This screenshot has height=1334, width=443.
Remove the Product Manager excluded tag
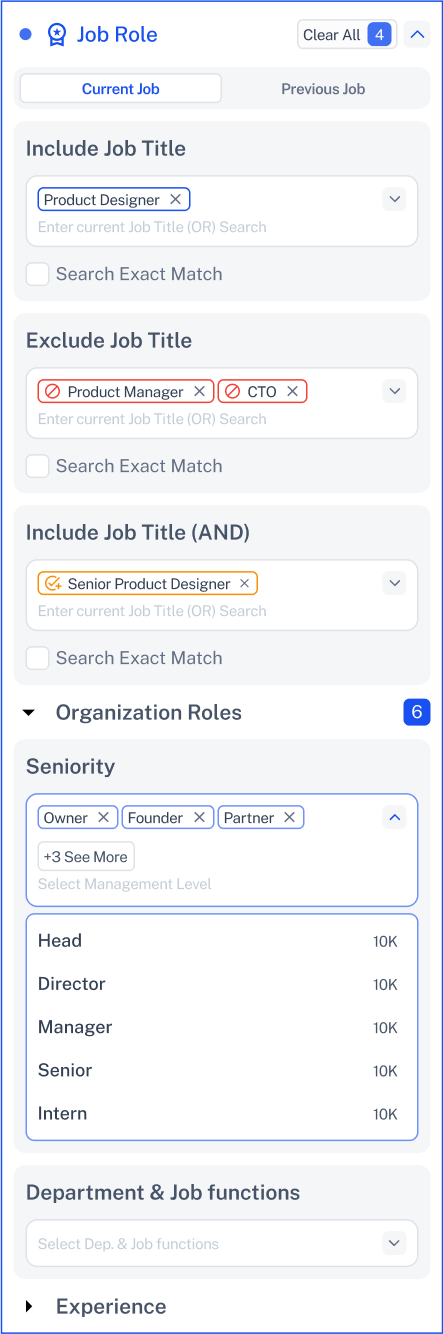(x=199, y=392)
